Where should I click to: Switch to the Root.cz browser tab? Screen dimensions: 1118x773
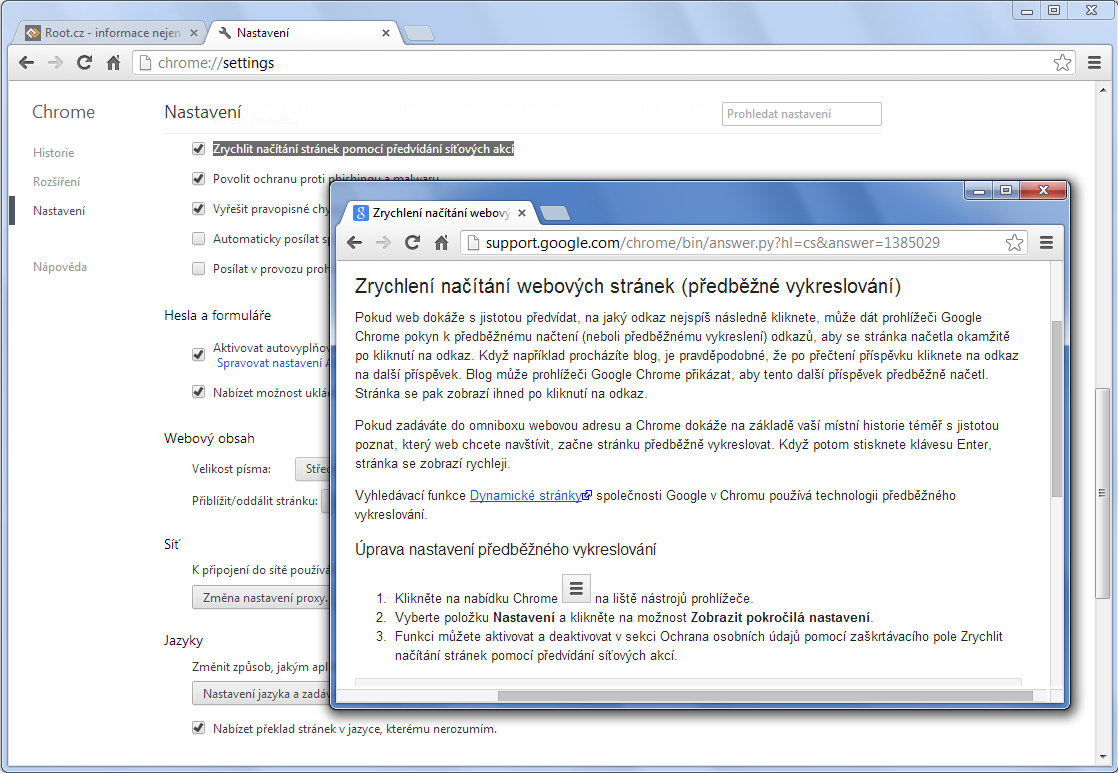(x=105, y=31)
